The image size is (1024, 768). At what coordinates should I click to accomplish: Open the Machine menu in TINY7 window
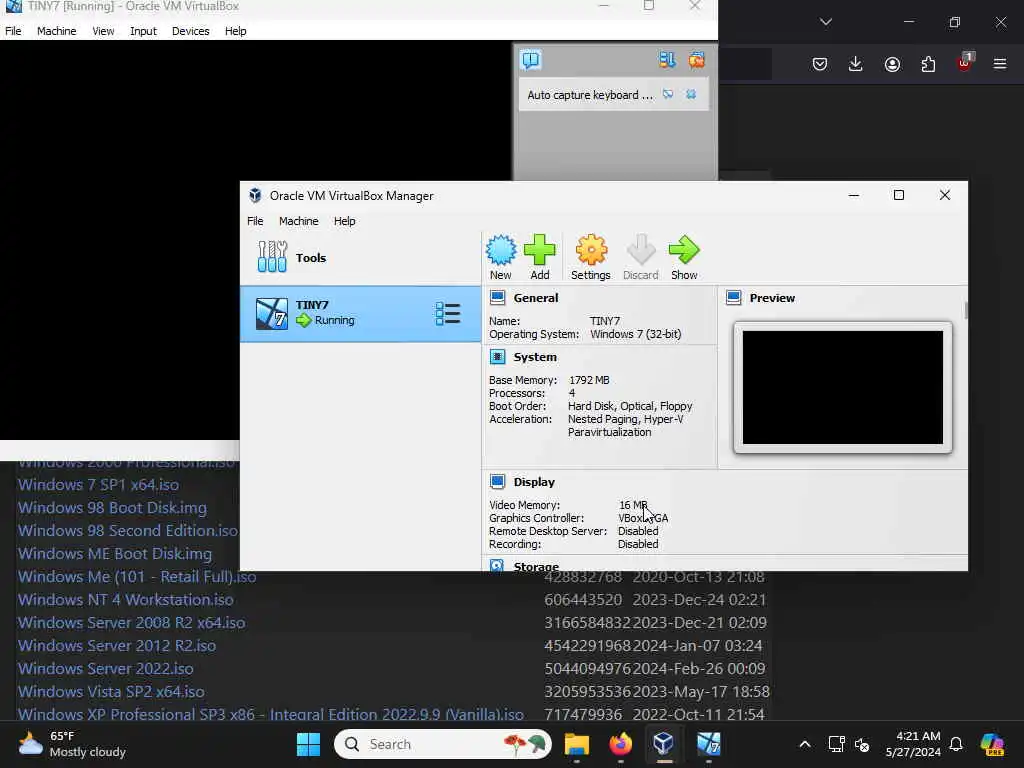coord(56,31)
